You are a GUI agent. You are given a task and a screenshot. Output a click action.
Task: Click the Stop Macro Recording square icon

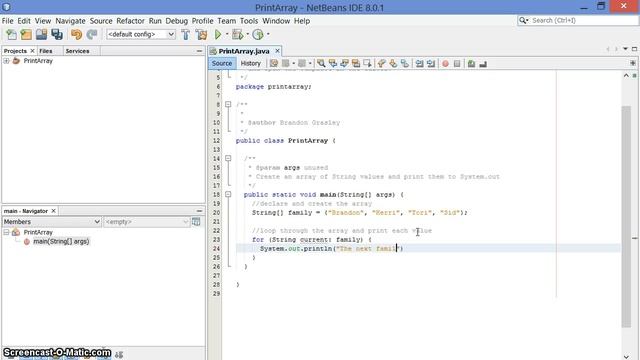[457, 63]
